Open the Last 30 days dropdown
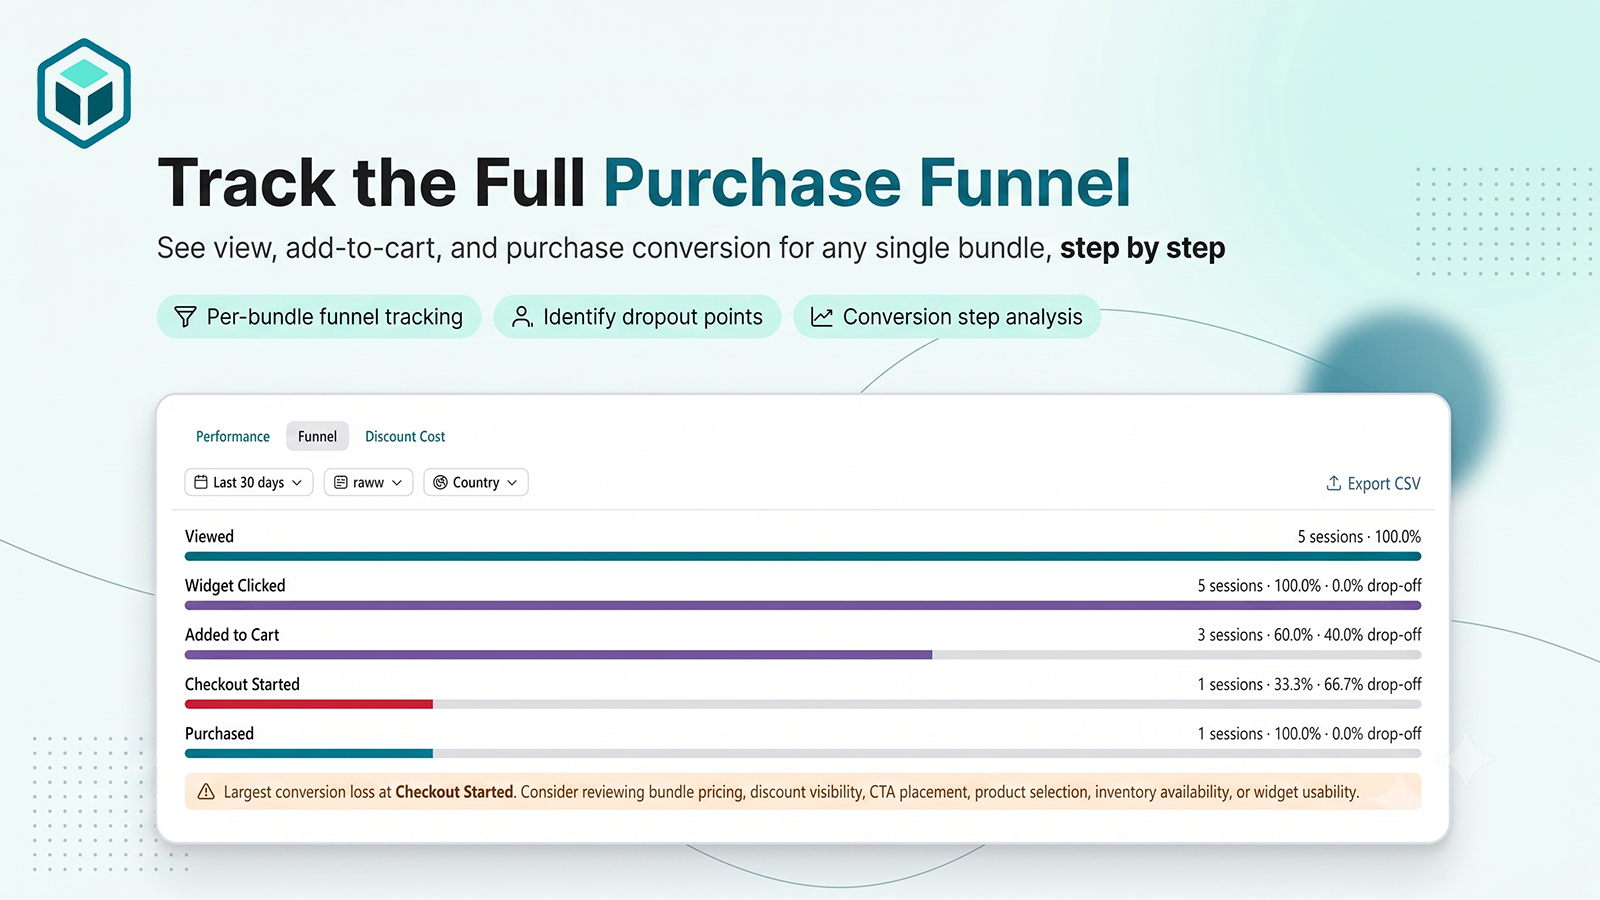 [x=249, y=482]
